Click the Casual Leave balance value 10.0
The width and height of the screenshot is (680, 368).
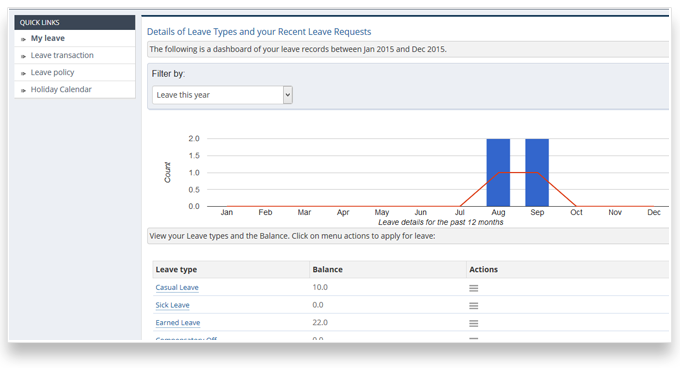coord(320,287)
